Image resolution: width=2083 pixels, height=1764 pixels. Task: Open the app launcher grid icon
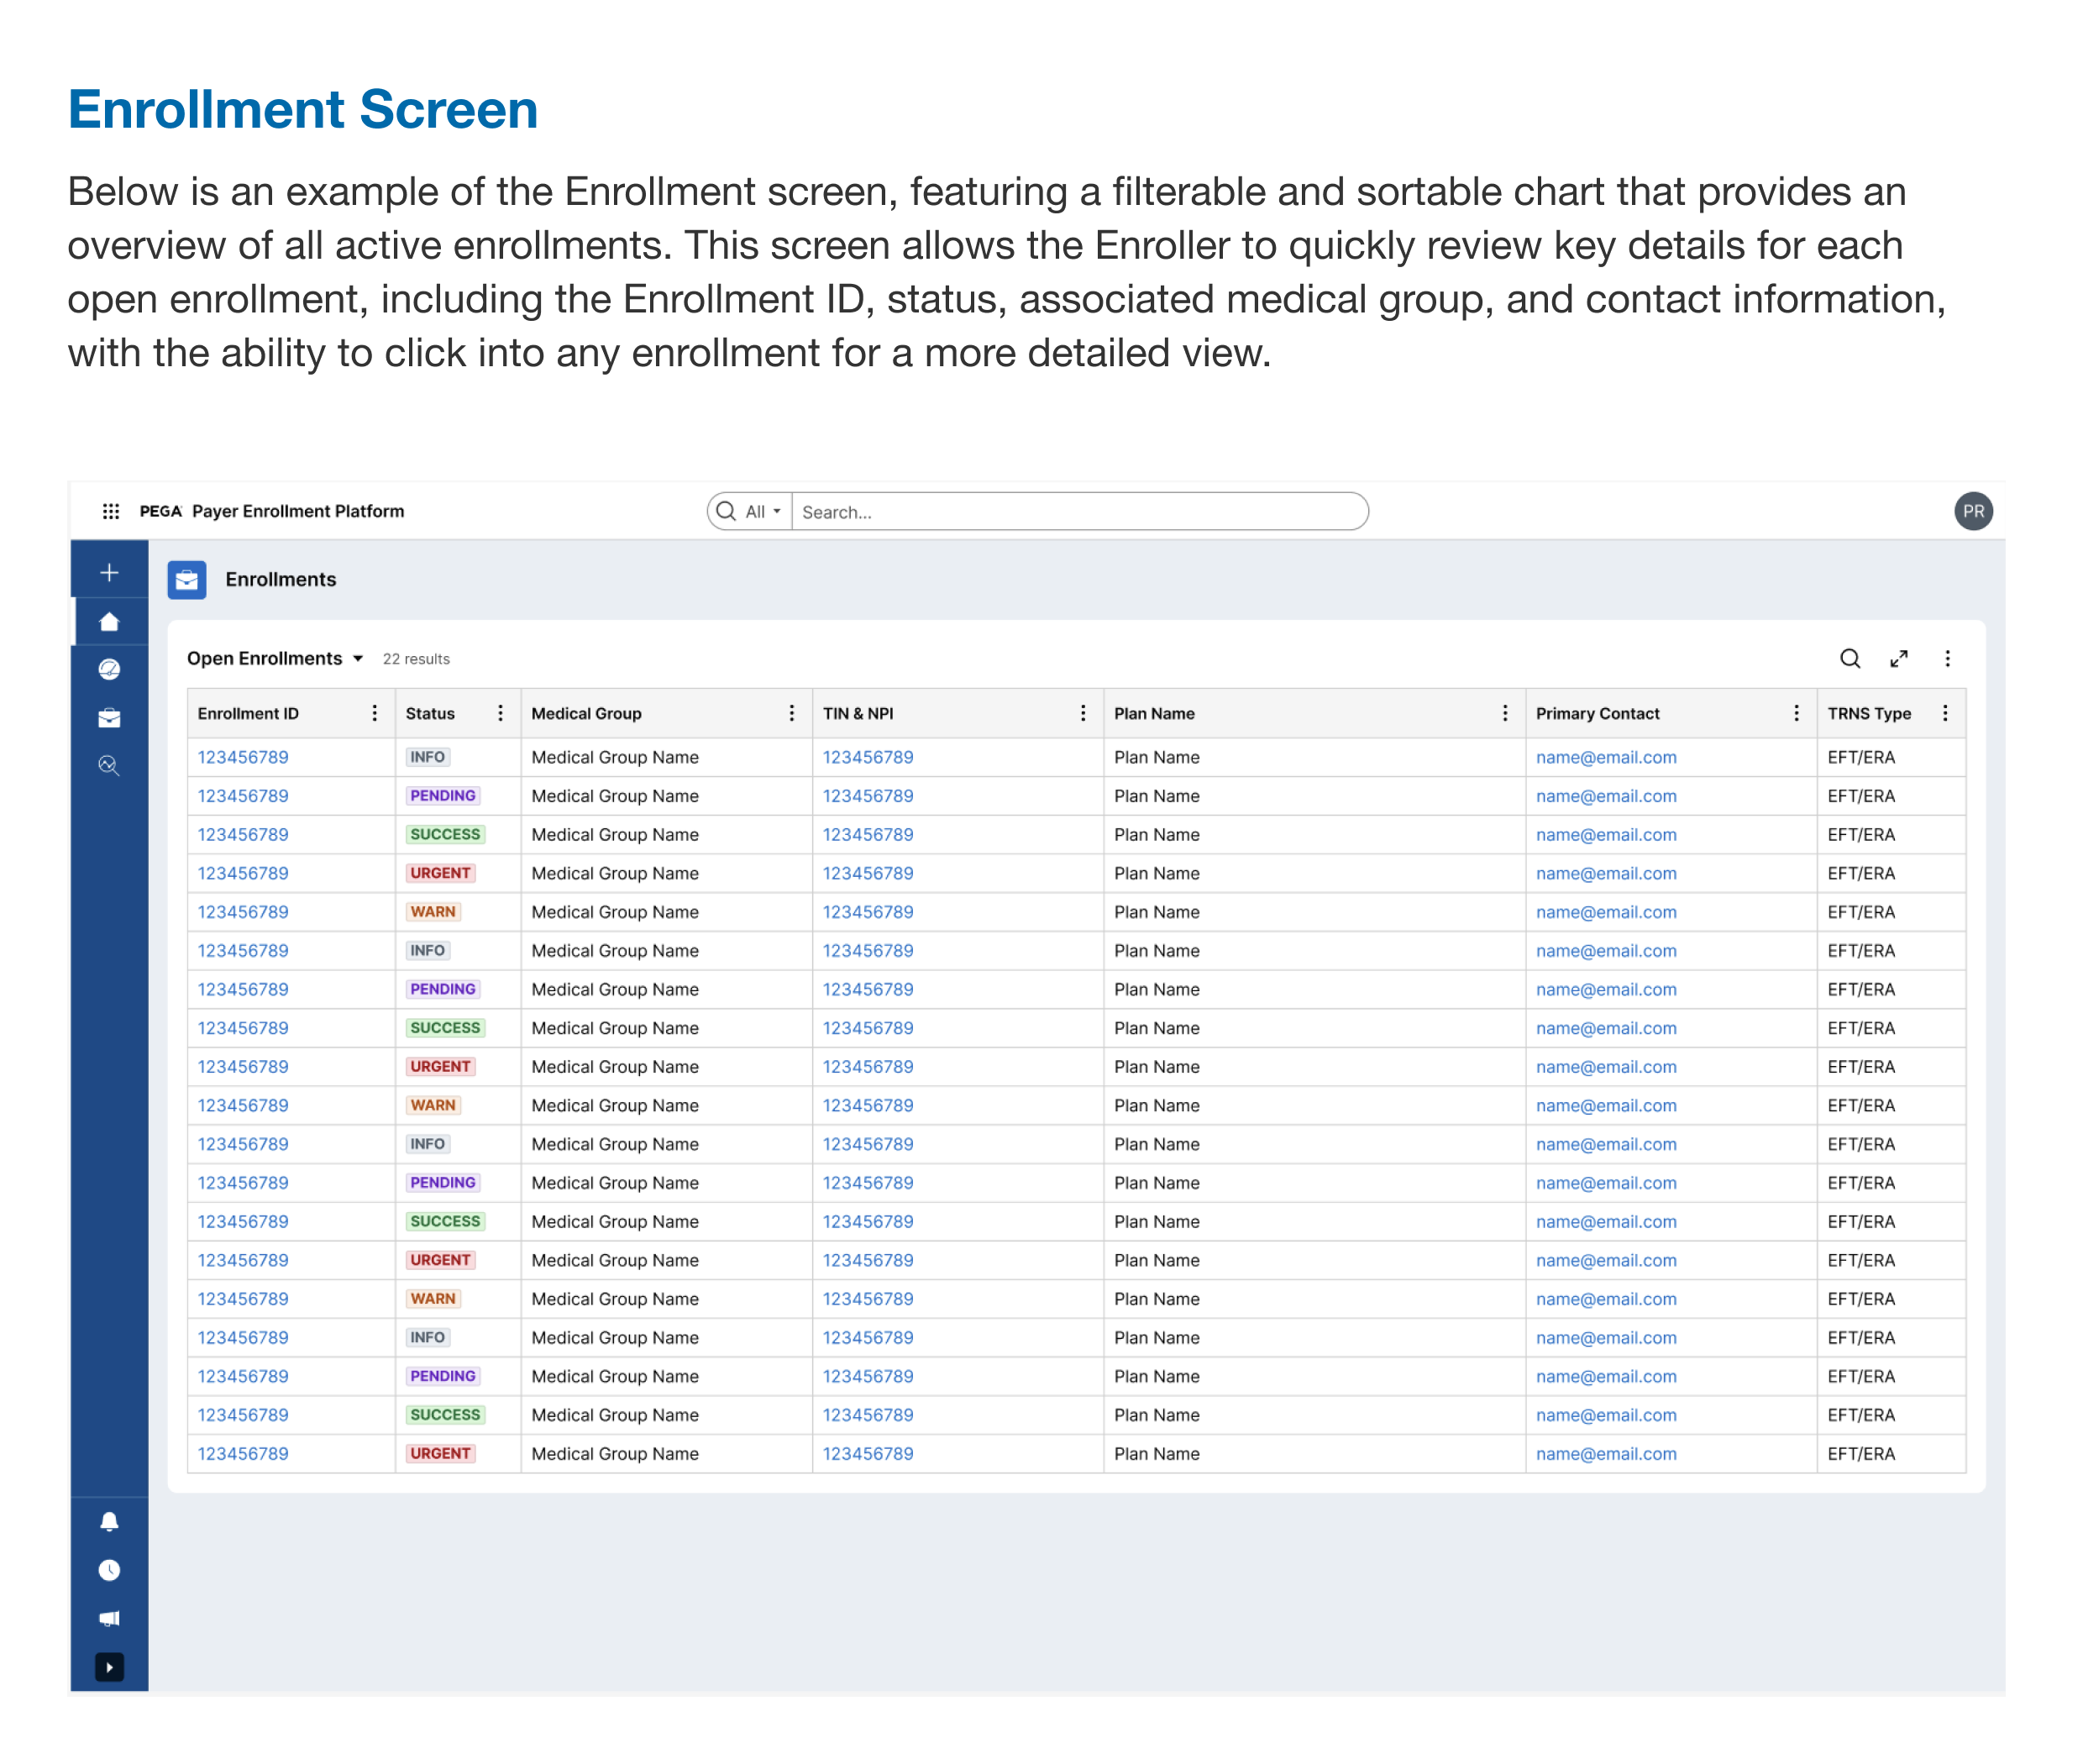(111, 511)
